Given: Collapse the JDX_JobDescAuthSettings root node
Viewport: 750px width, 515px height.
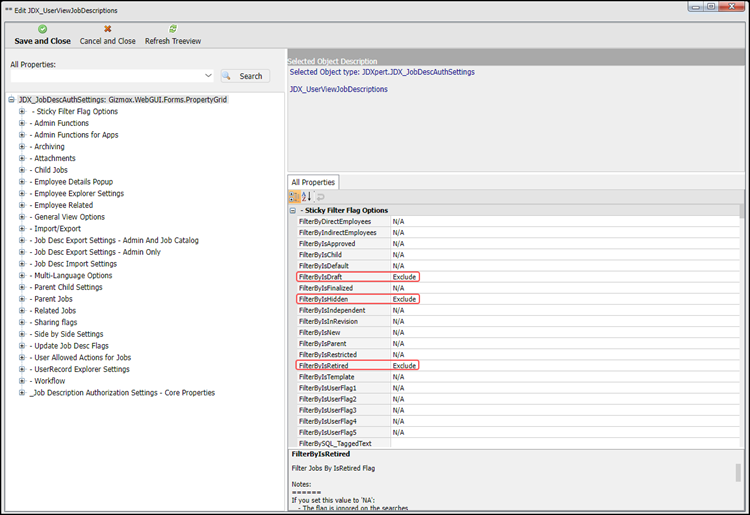Looking at the screenshot, I should pos(11,99).
